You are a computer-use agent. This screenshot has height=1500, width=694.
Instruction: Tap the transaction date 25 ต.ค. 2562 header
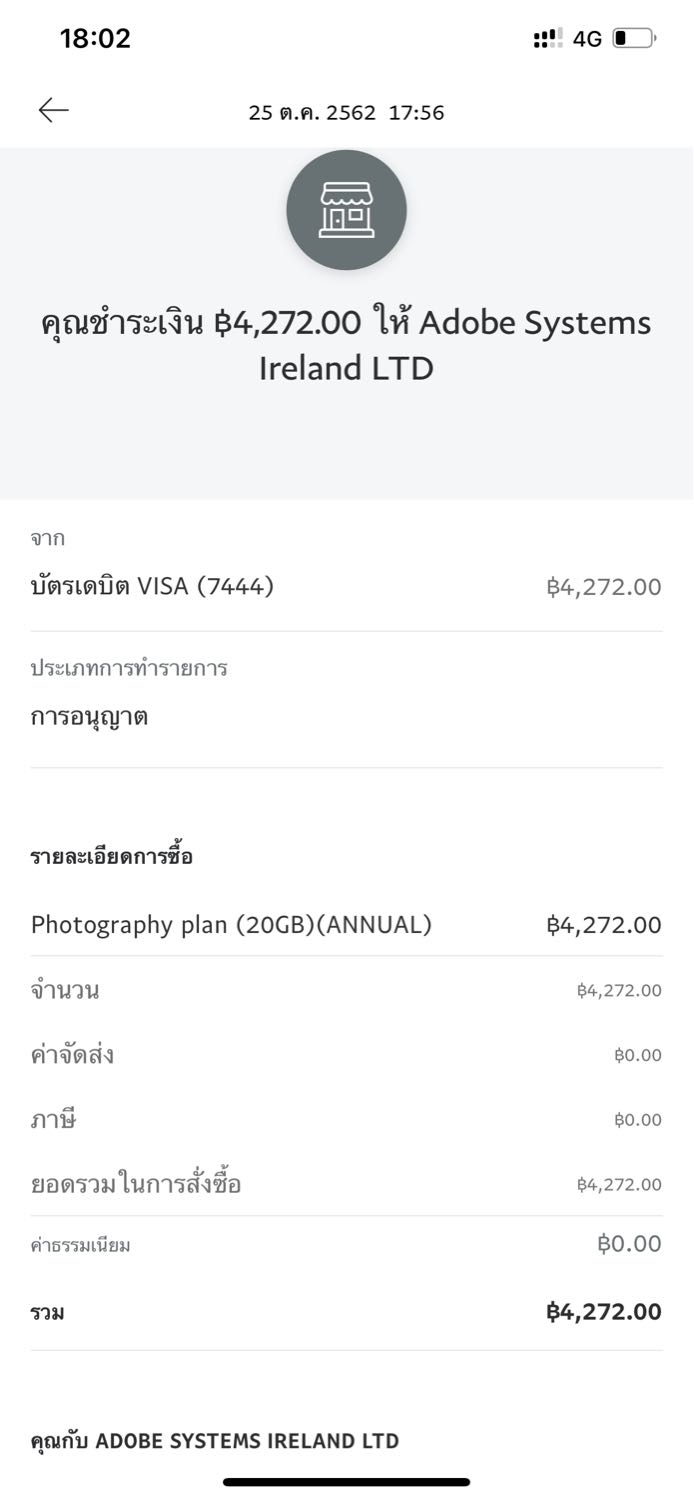coord(346,113)
